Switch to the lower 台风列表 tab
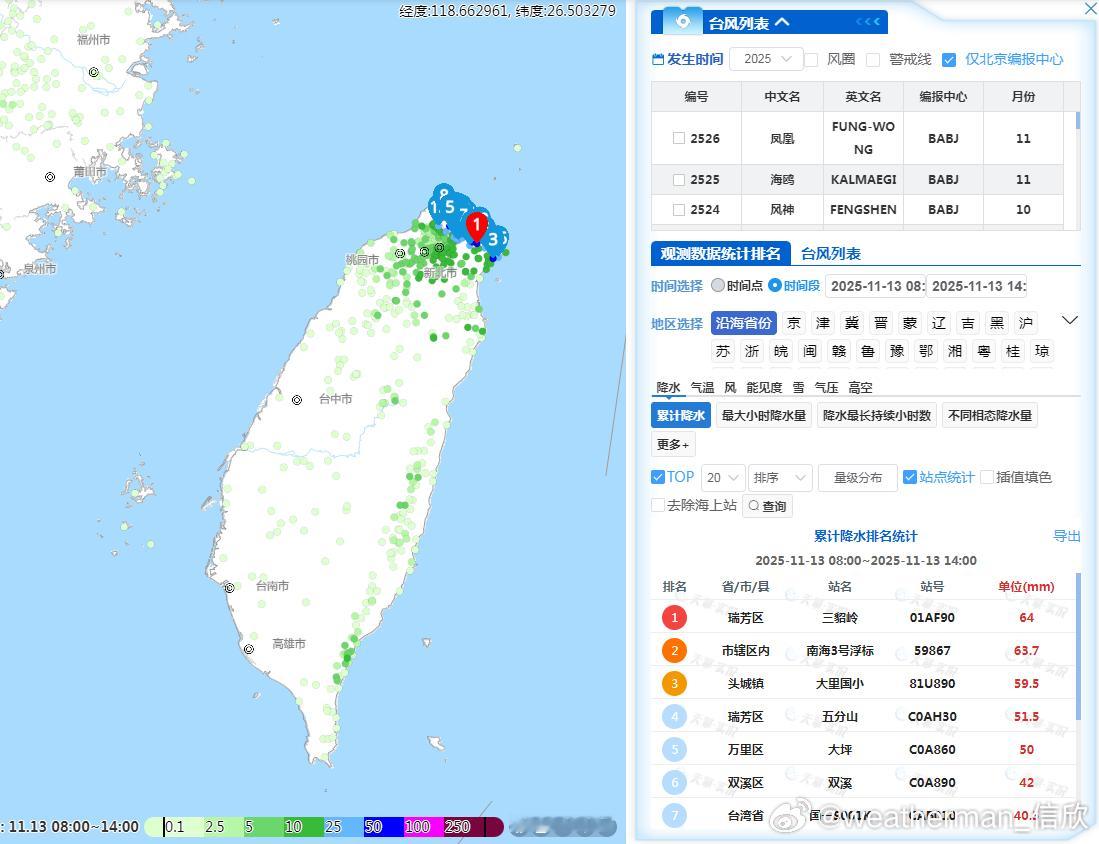Screen dimensions: 1099x844 831,254
